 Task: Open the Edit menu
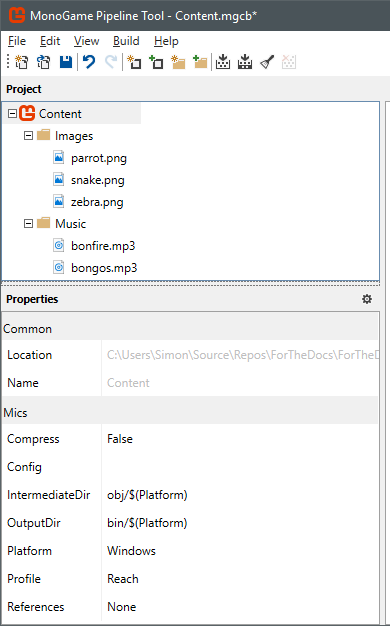pyautogui.click(x=50, y=41)
